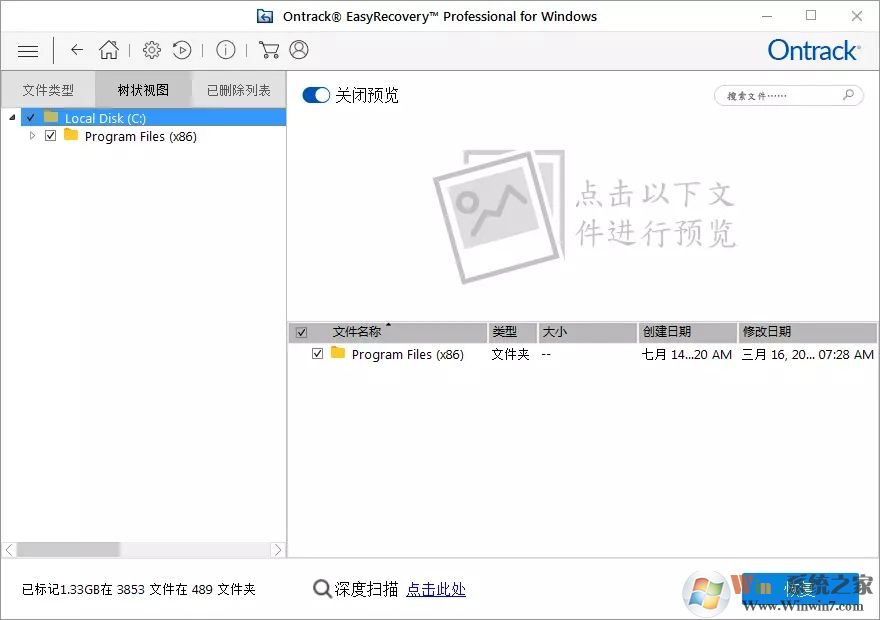Toggle the 关闭预览 preview switch

316,95
